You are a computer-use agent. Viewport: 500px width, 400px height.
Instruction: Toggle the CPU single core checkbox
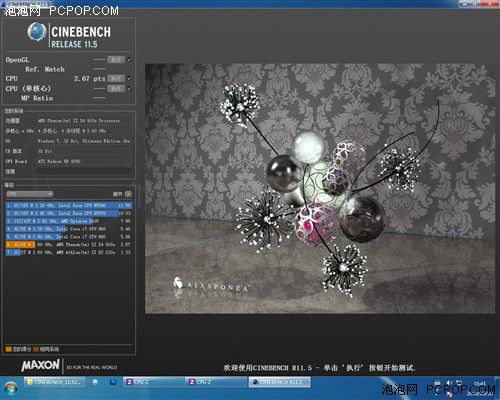pyautogui.click(x=130, y=88)
